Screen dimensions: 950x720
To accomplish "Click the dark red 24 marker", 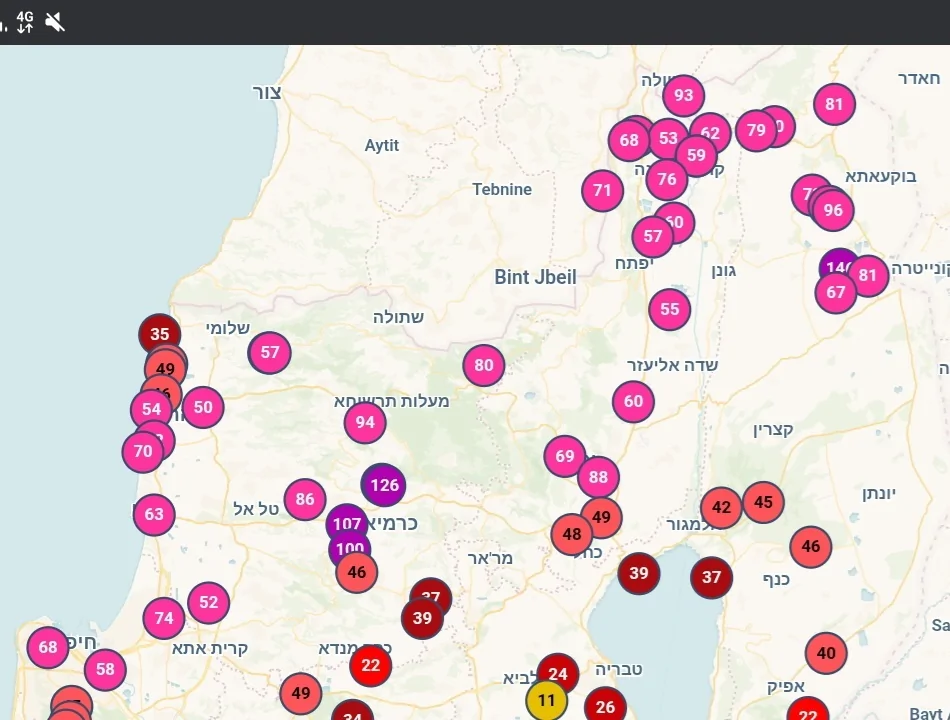I will tap(558, 675).
